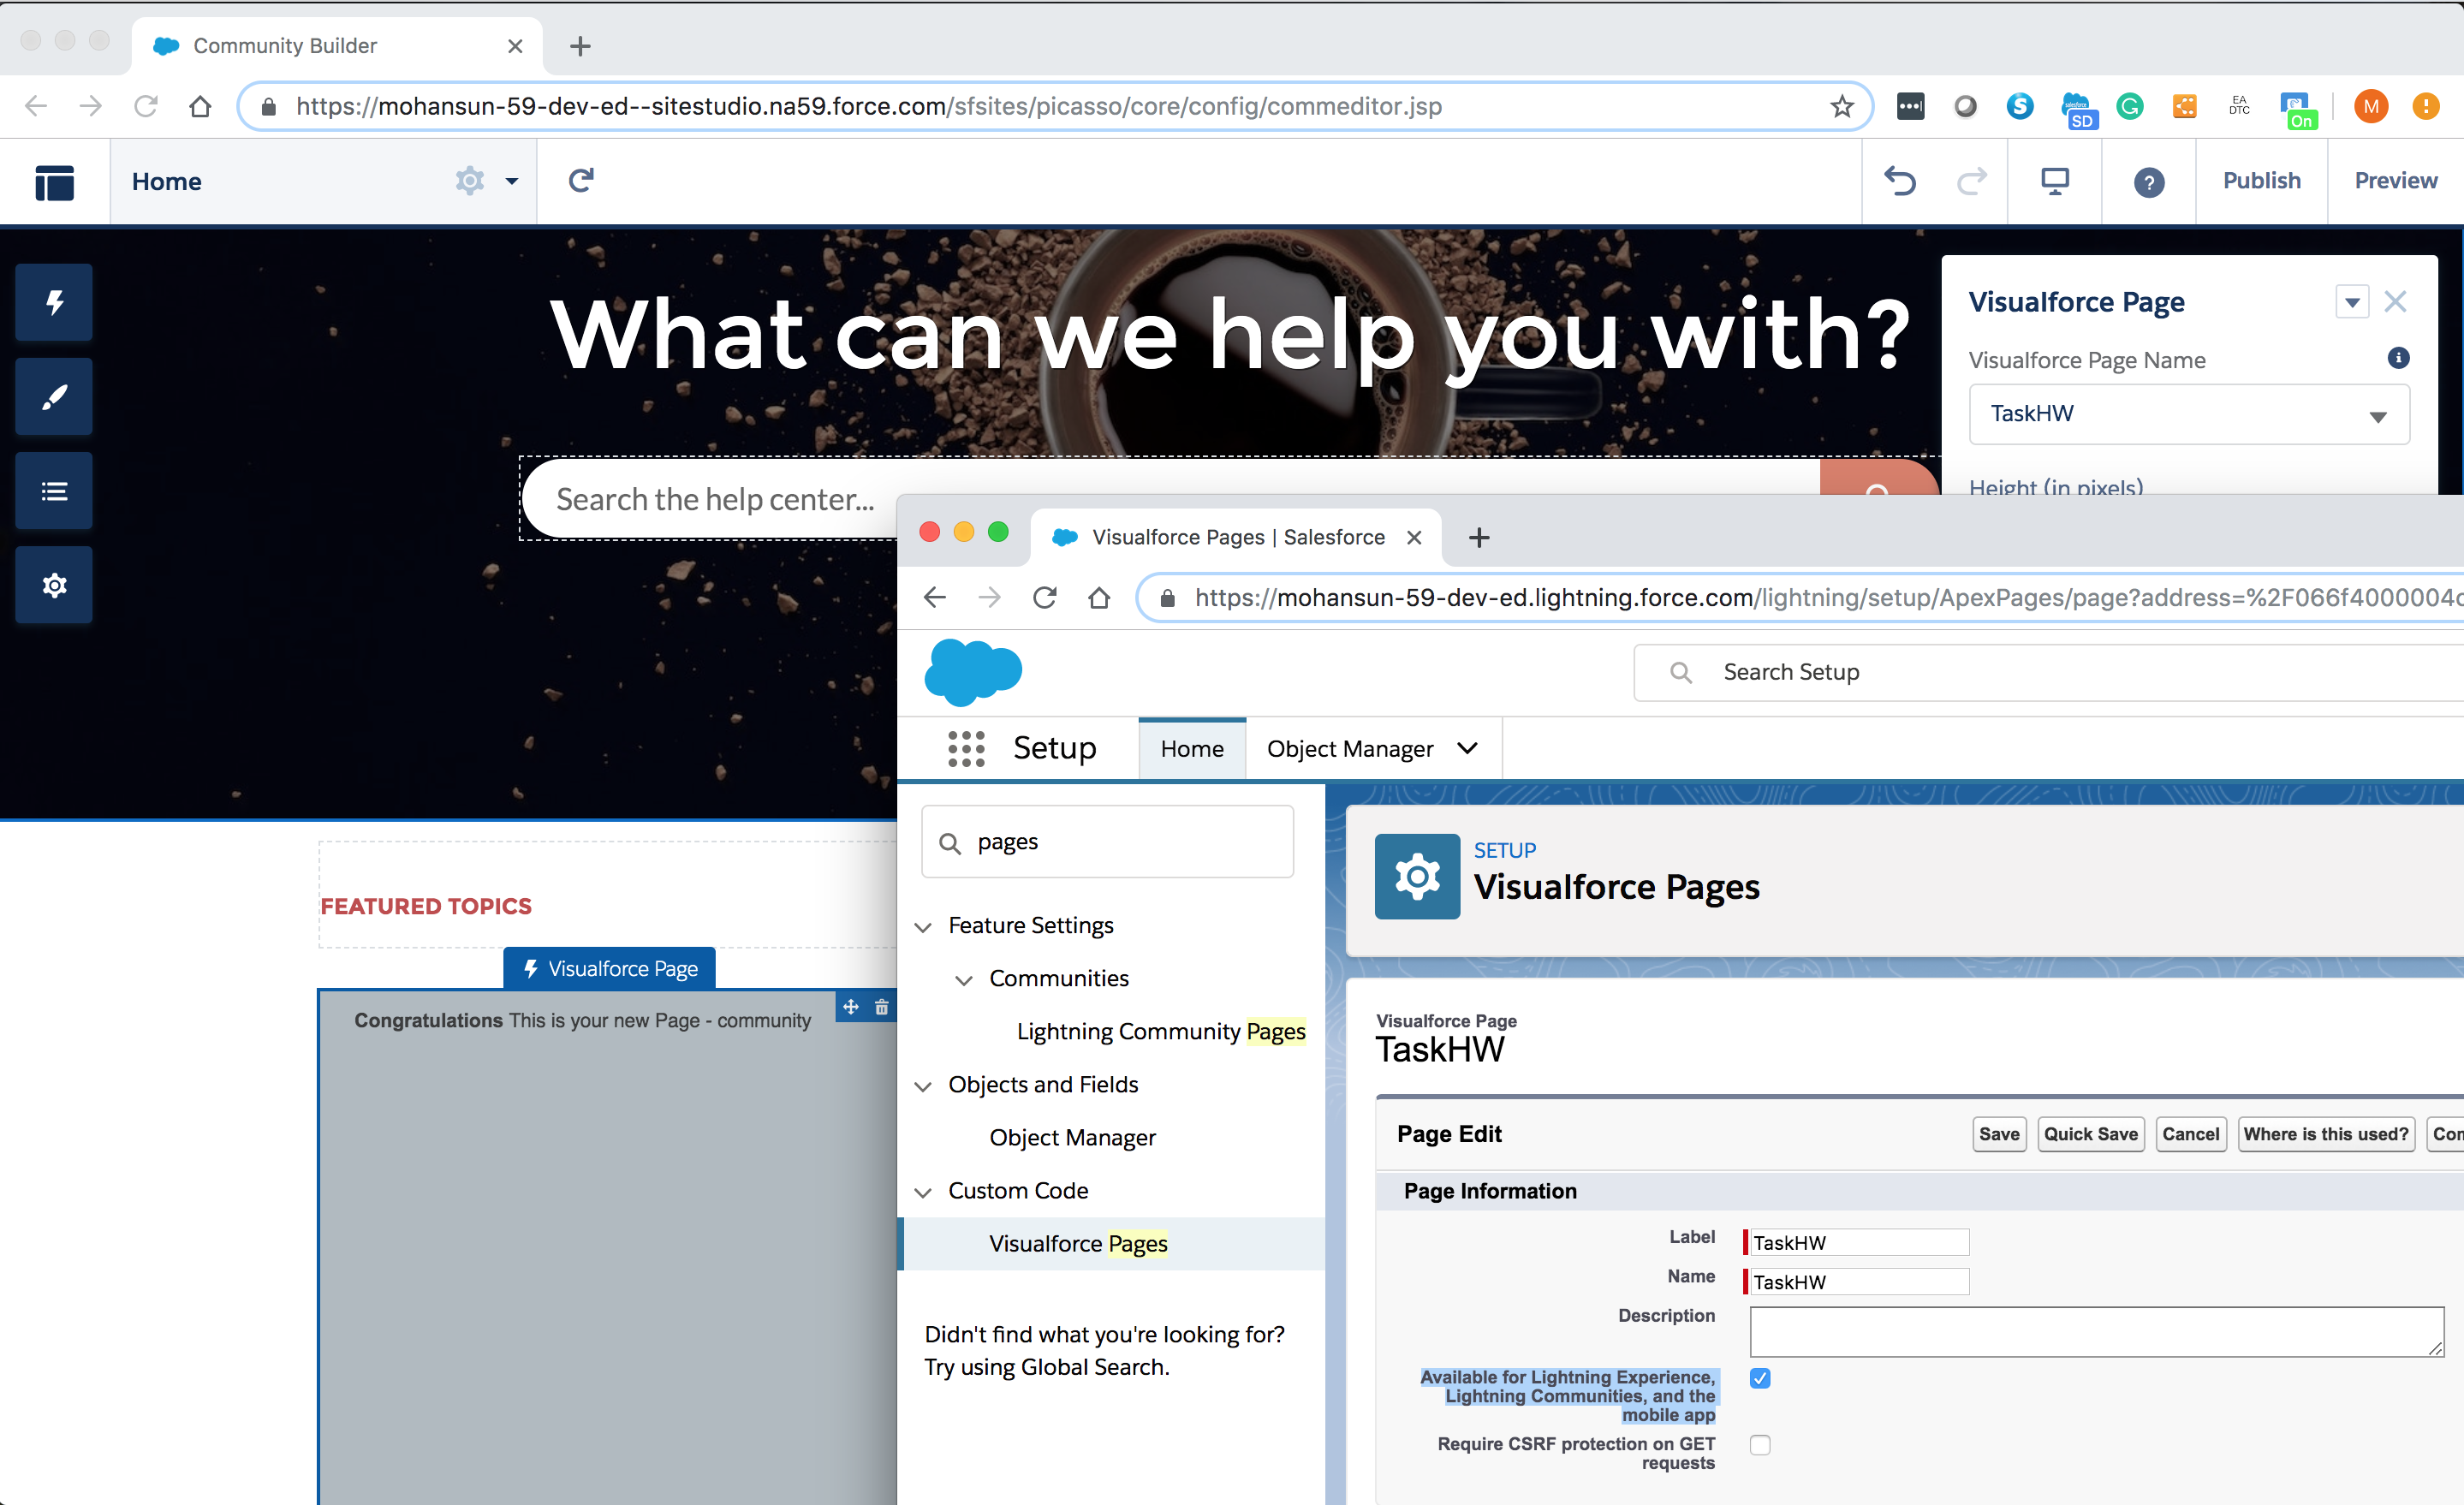Viewport: 2464px width, 1505px height.
Task: Open the property panel options dropdown arrow
Action: 2352,301
